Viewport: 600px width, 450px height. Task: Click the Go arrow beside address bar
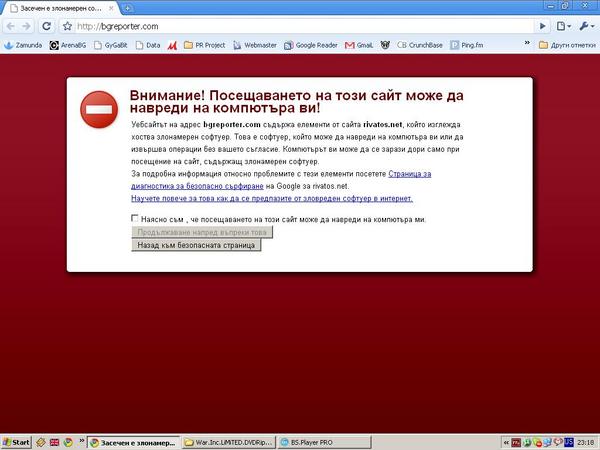pyautogui.click(x=542, y=26)
